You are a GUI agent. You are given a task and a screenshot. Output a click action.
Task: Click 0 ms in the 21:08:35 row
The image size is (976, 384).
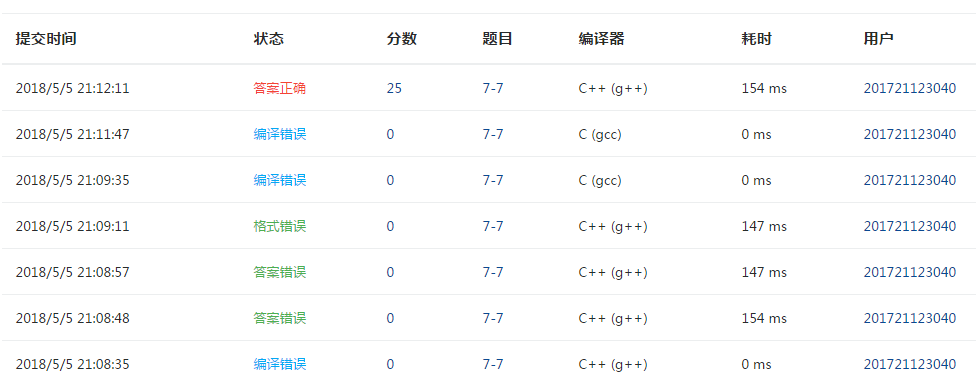(x=756, y=365)
